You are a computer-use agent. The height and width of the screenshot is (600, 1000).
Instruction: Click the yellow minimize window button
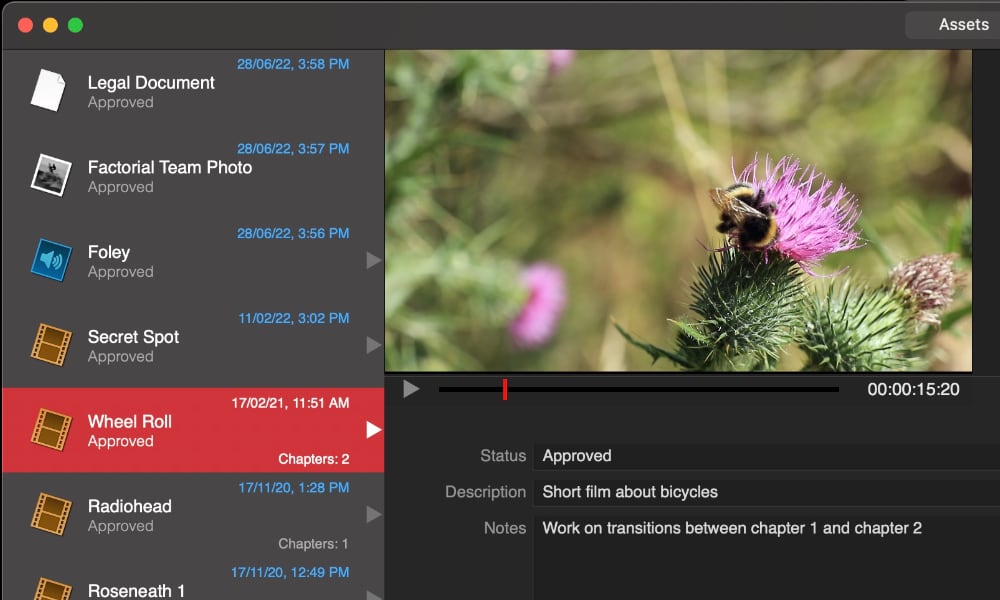(x=50, y=25)
